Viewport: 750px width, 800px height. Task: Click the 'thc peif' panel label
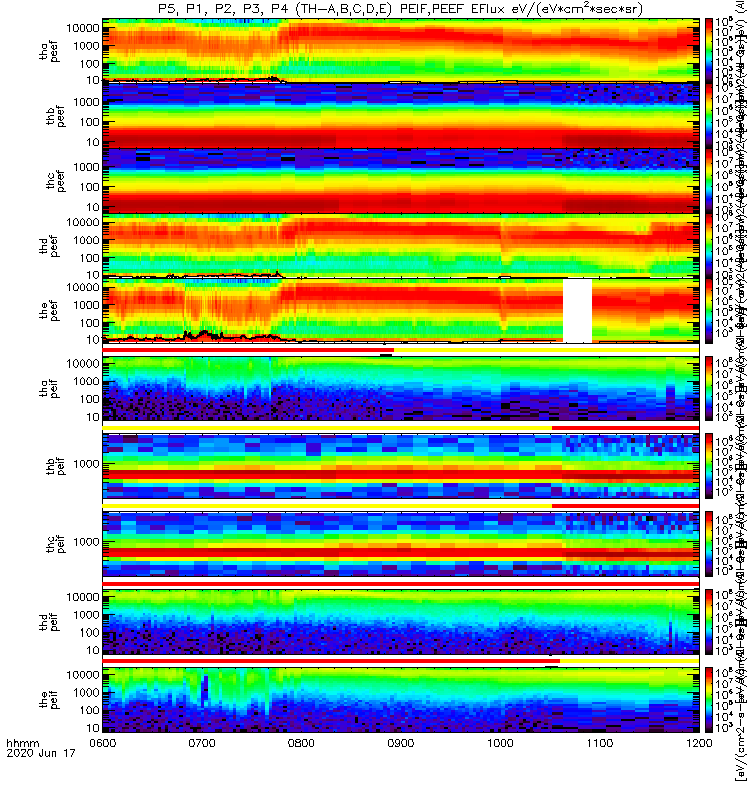click(55, 544)
